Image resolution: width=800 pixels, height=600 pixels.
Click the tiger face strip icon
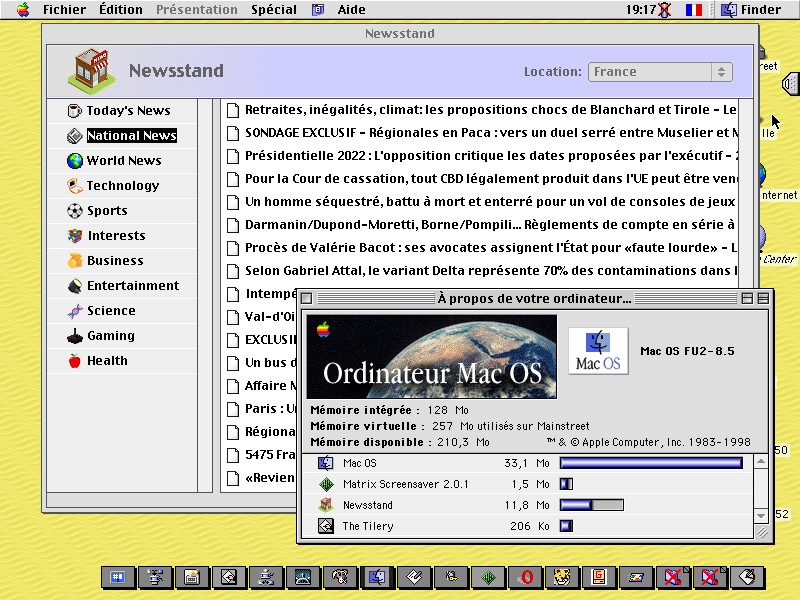click(562, 577)
